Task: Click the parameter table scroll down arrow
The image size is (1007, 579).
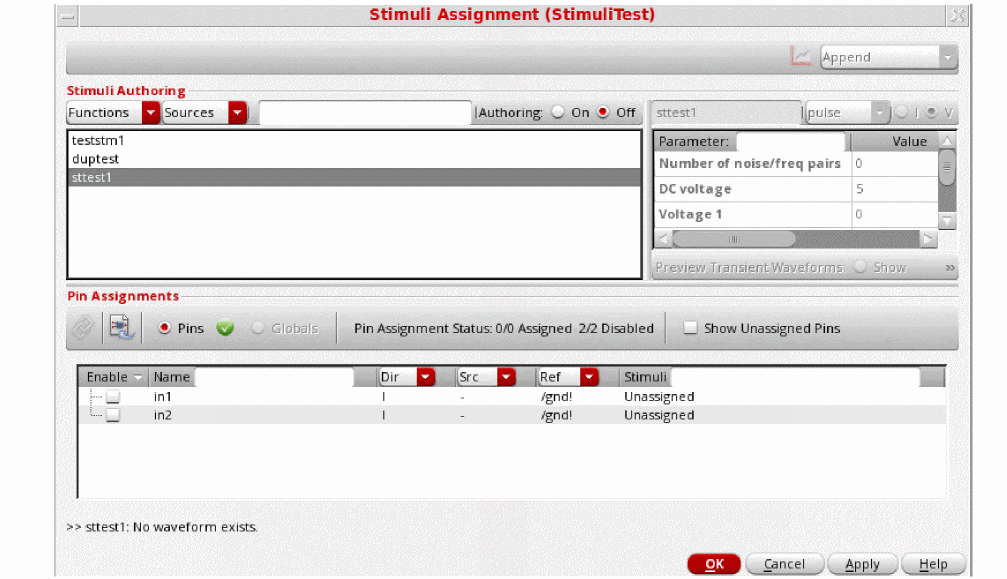Action: (x=947, y=220)
